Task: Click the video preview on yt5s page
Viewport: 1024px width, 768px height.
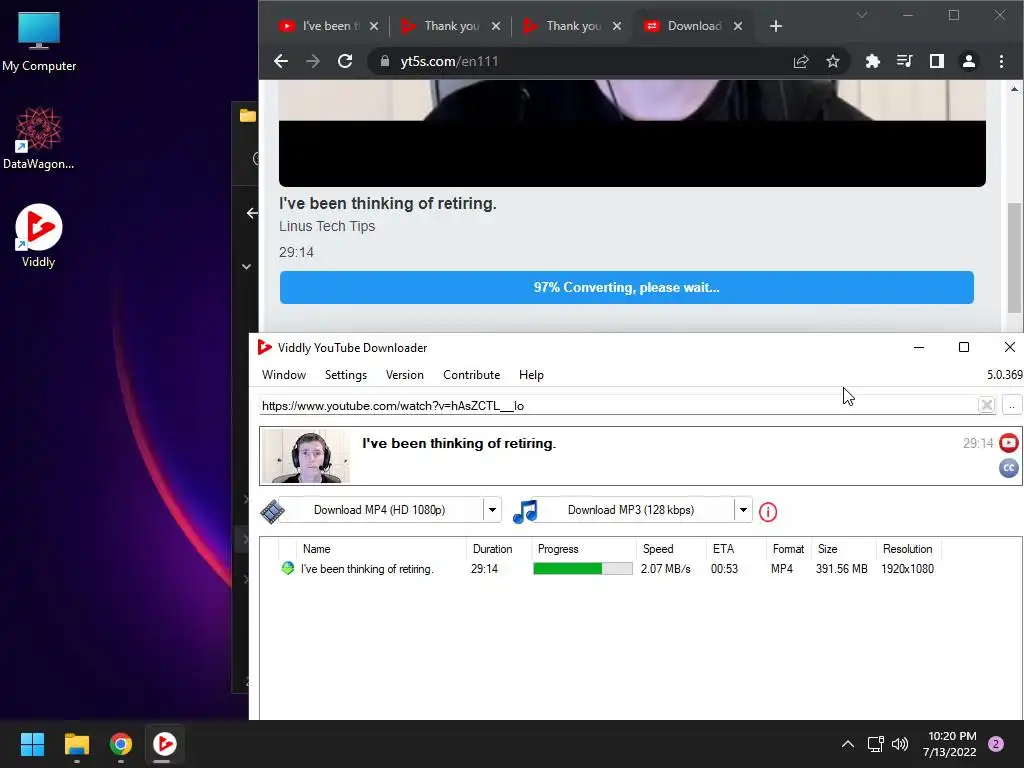Action: coord(632,133)
